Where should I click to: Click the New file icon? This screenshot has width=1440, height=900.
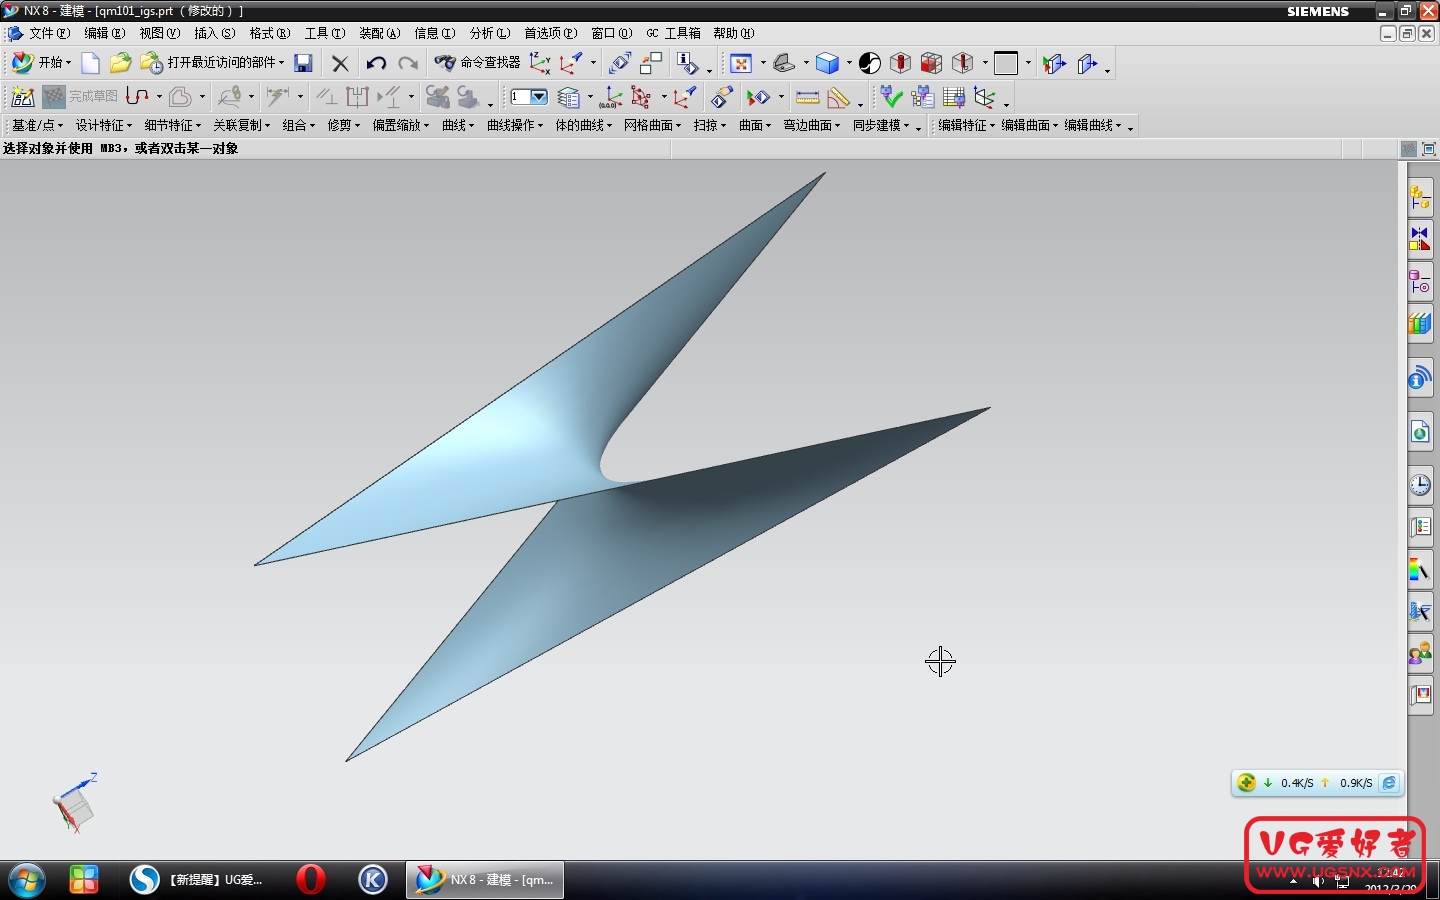(x=90, y=63)
